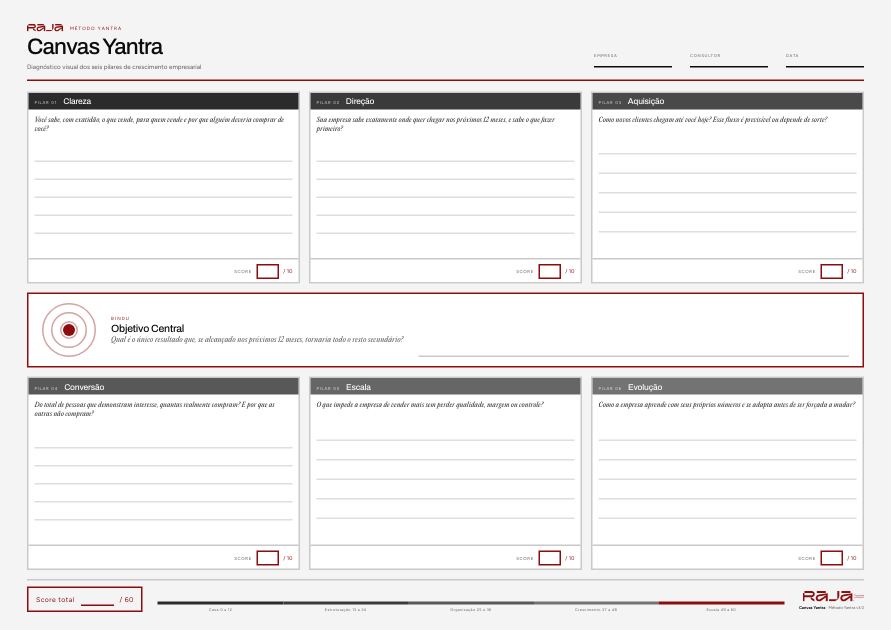
Task: Click the question text in the Clareza card
Action: coord(159,124)
